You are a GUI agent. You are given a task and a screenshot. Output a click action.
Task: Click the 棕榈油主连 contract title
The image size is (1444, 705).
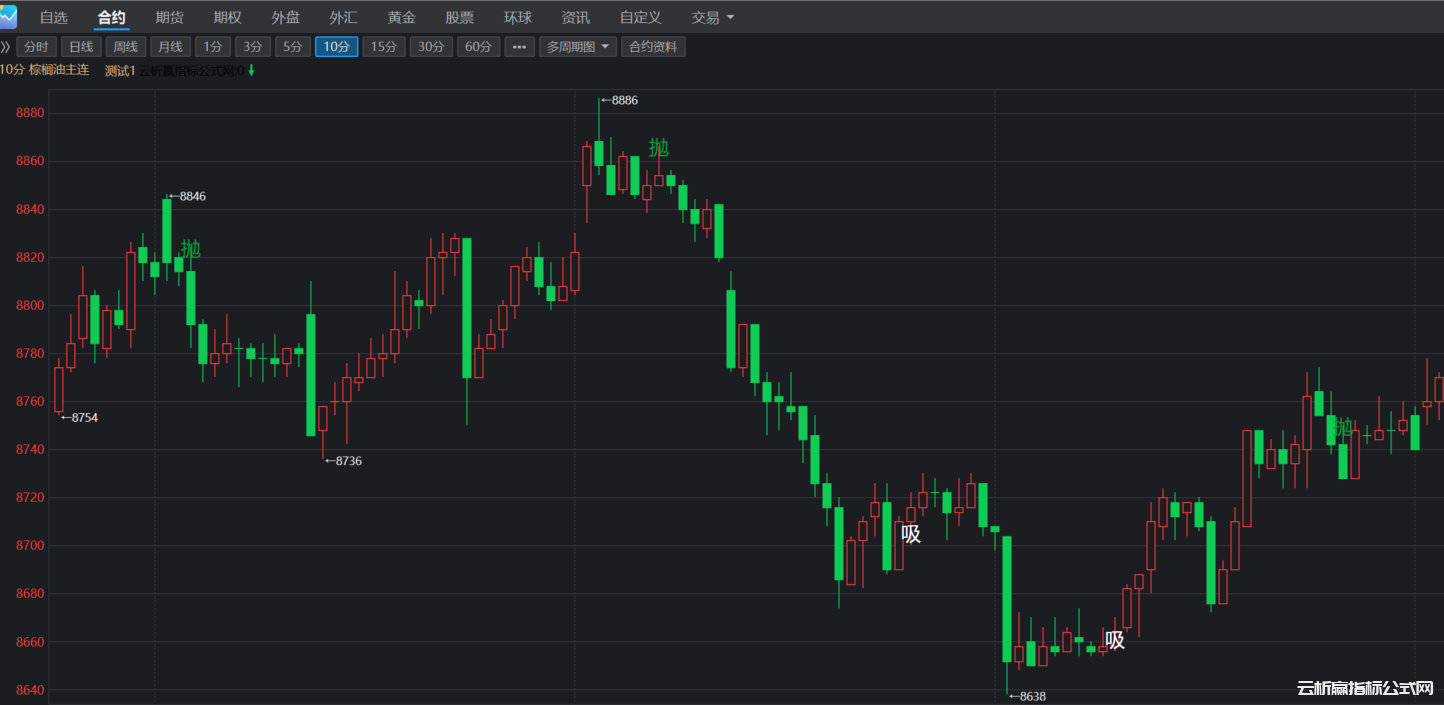coord(59,70)
